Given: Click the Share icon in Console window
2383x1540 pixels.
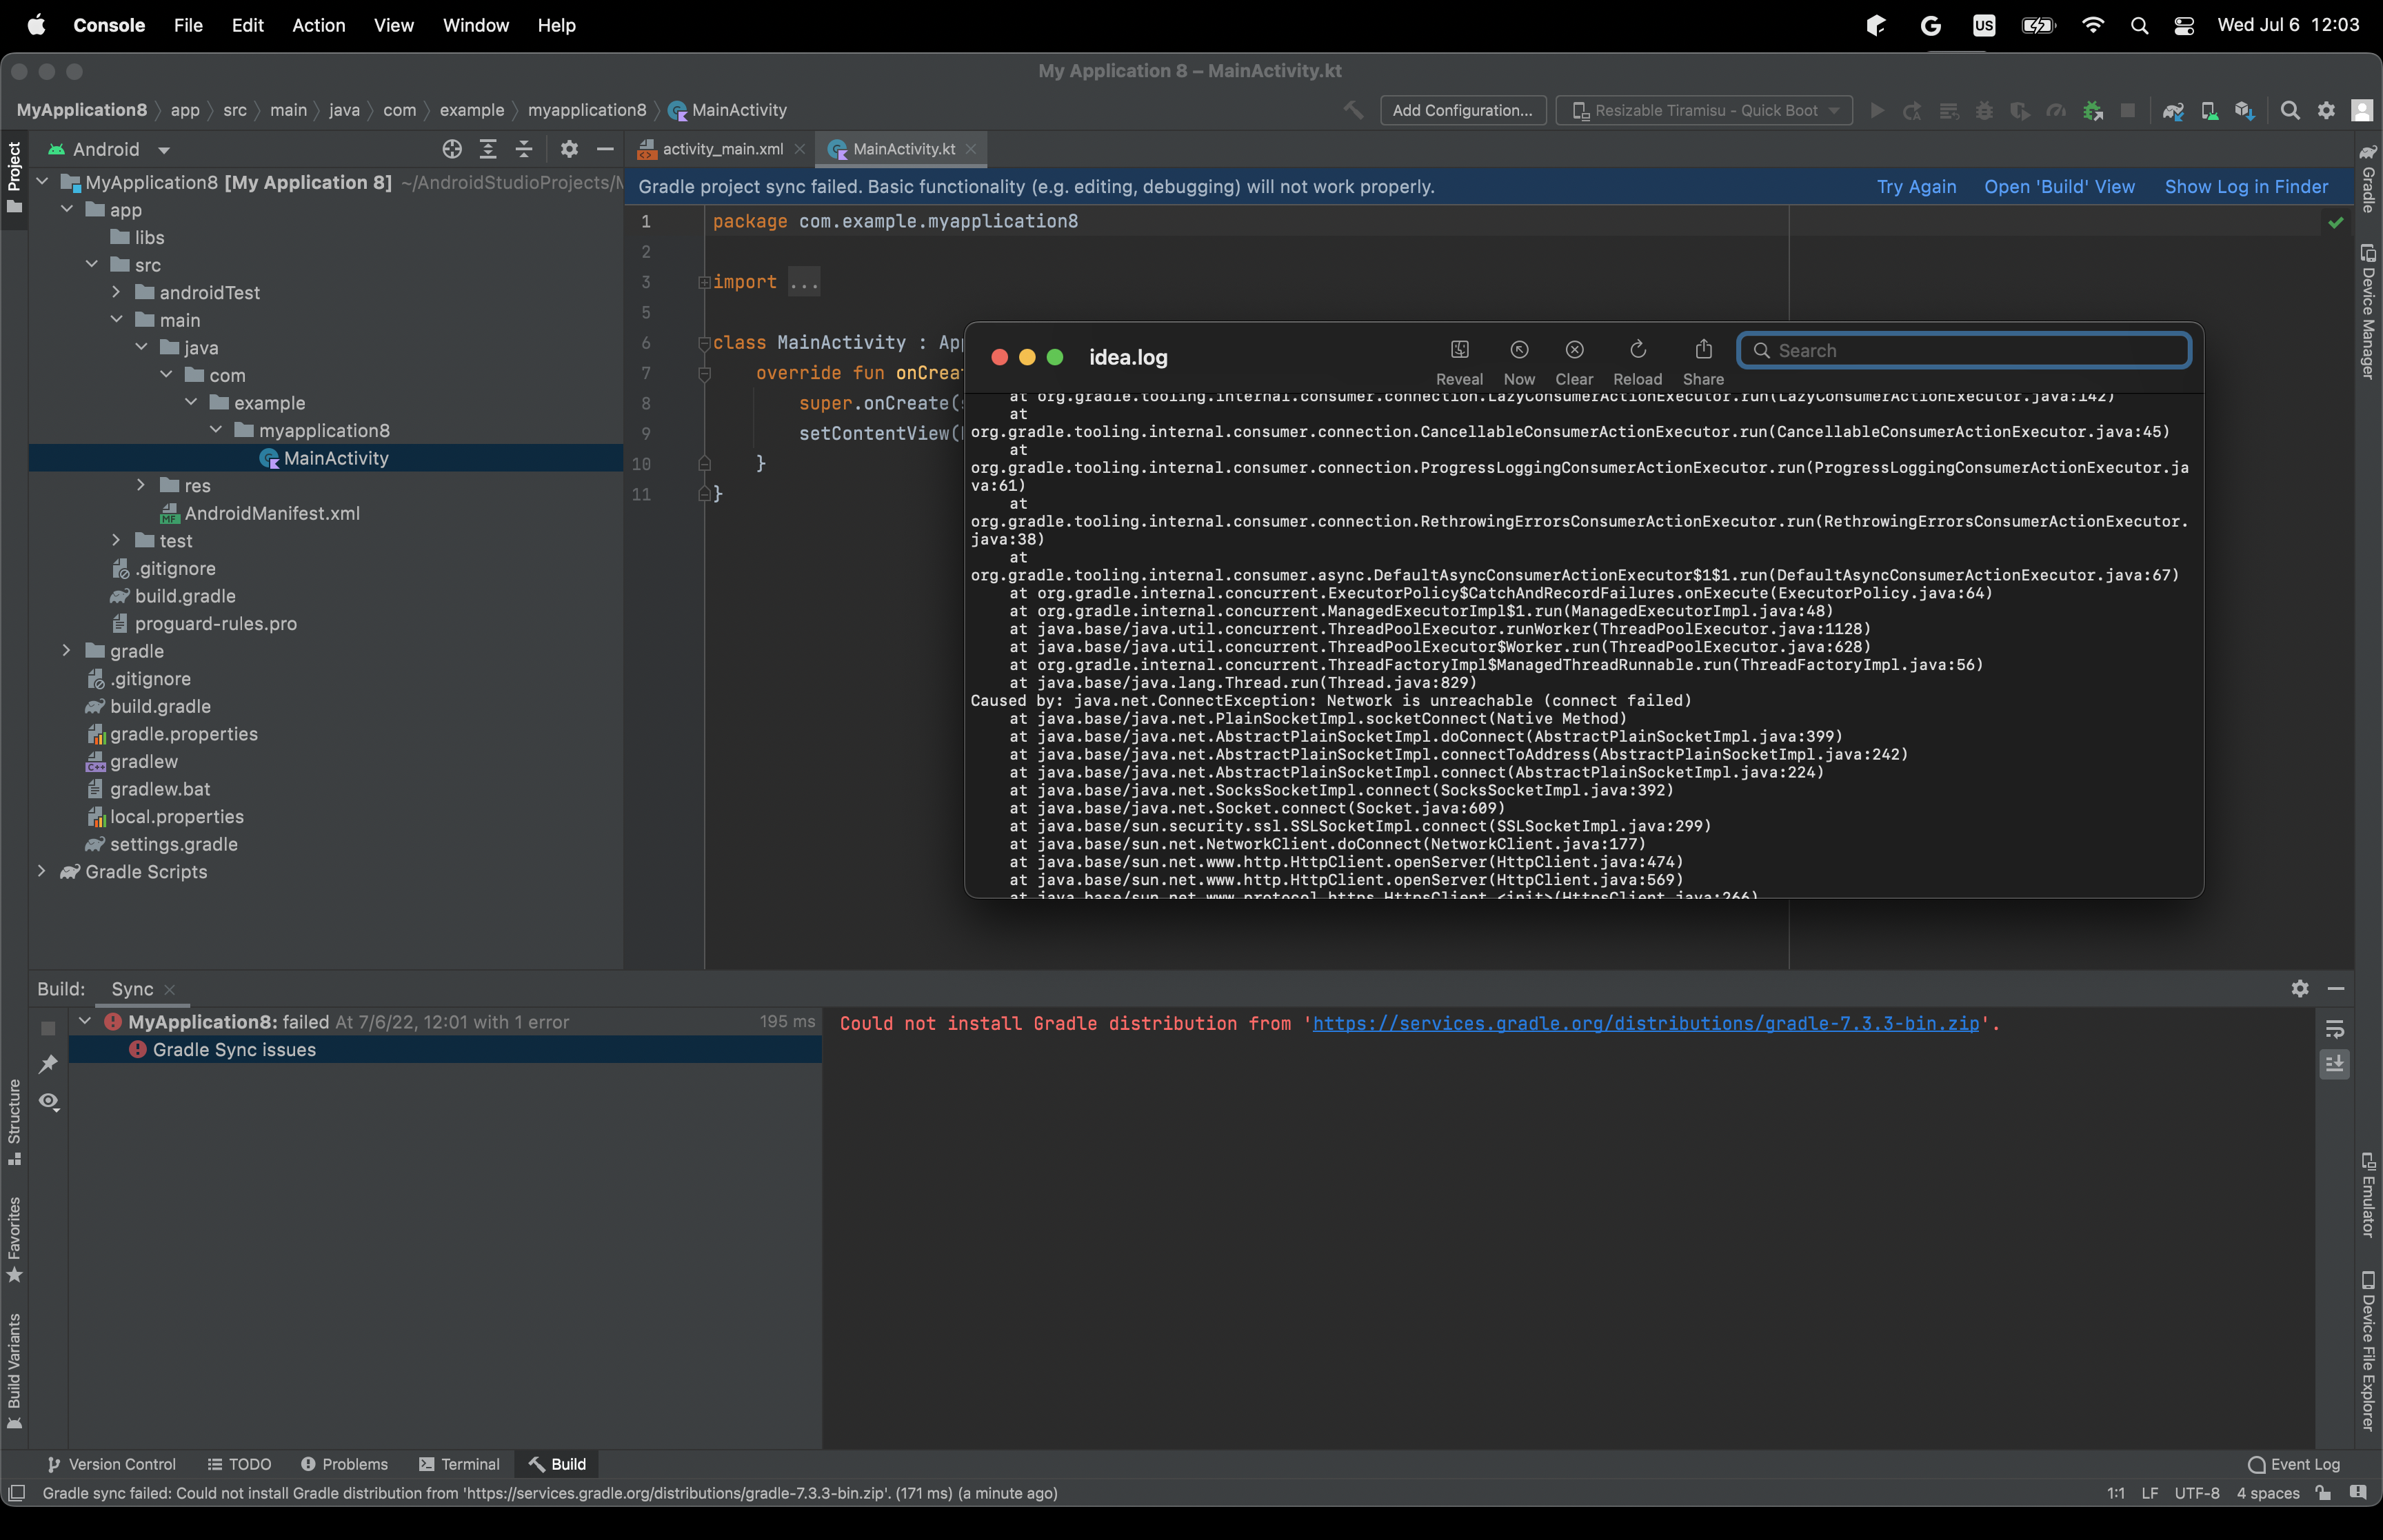Looking at the screenshot, I should tap(1703, 350).
